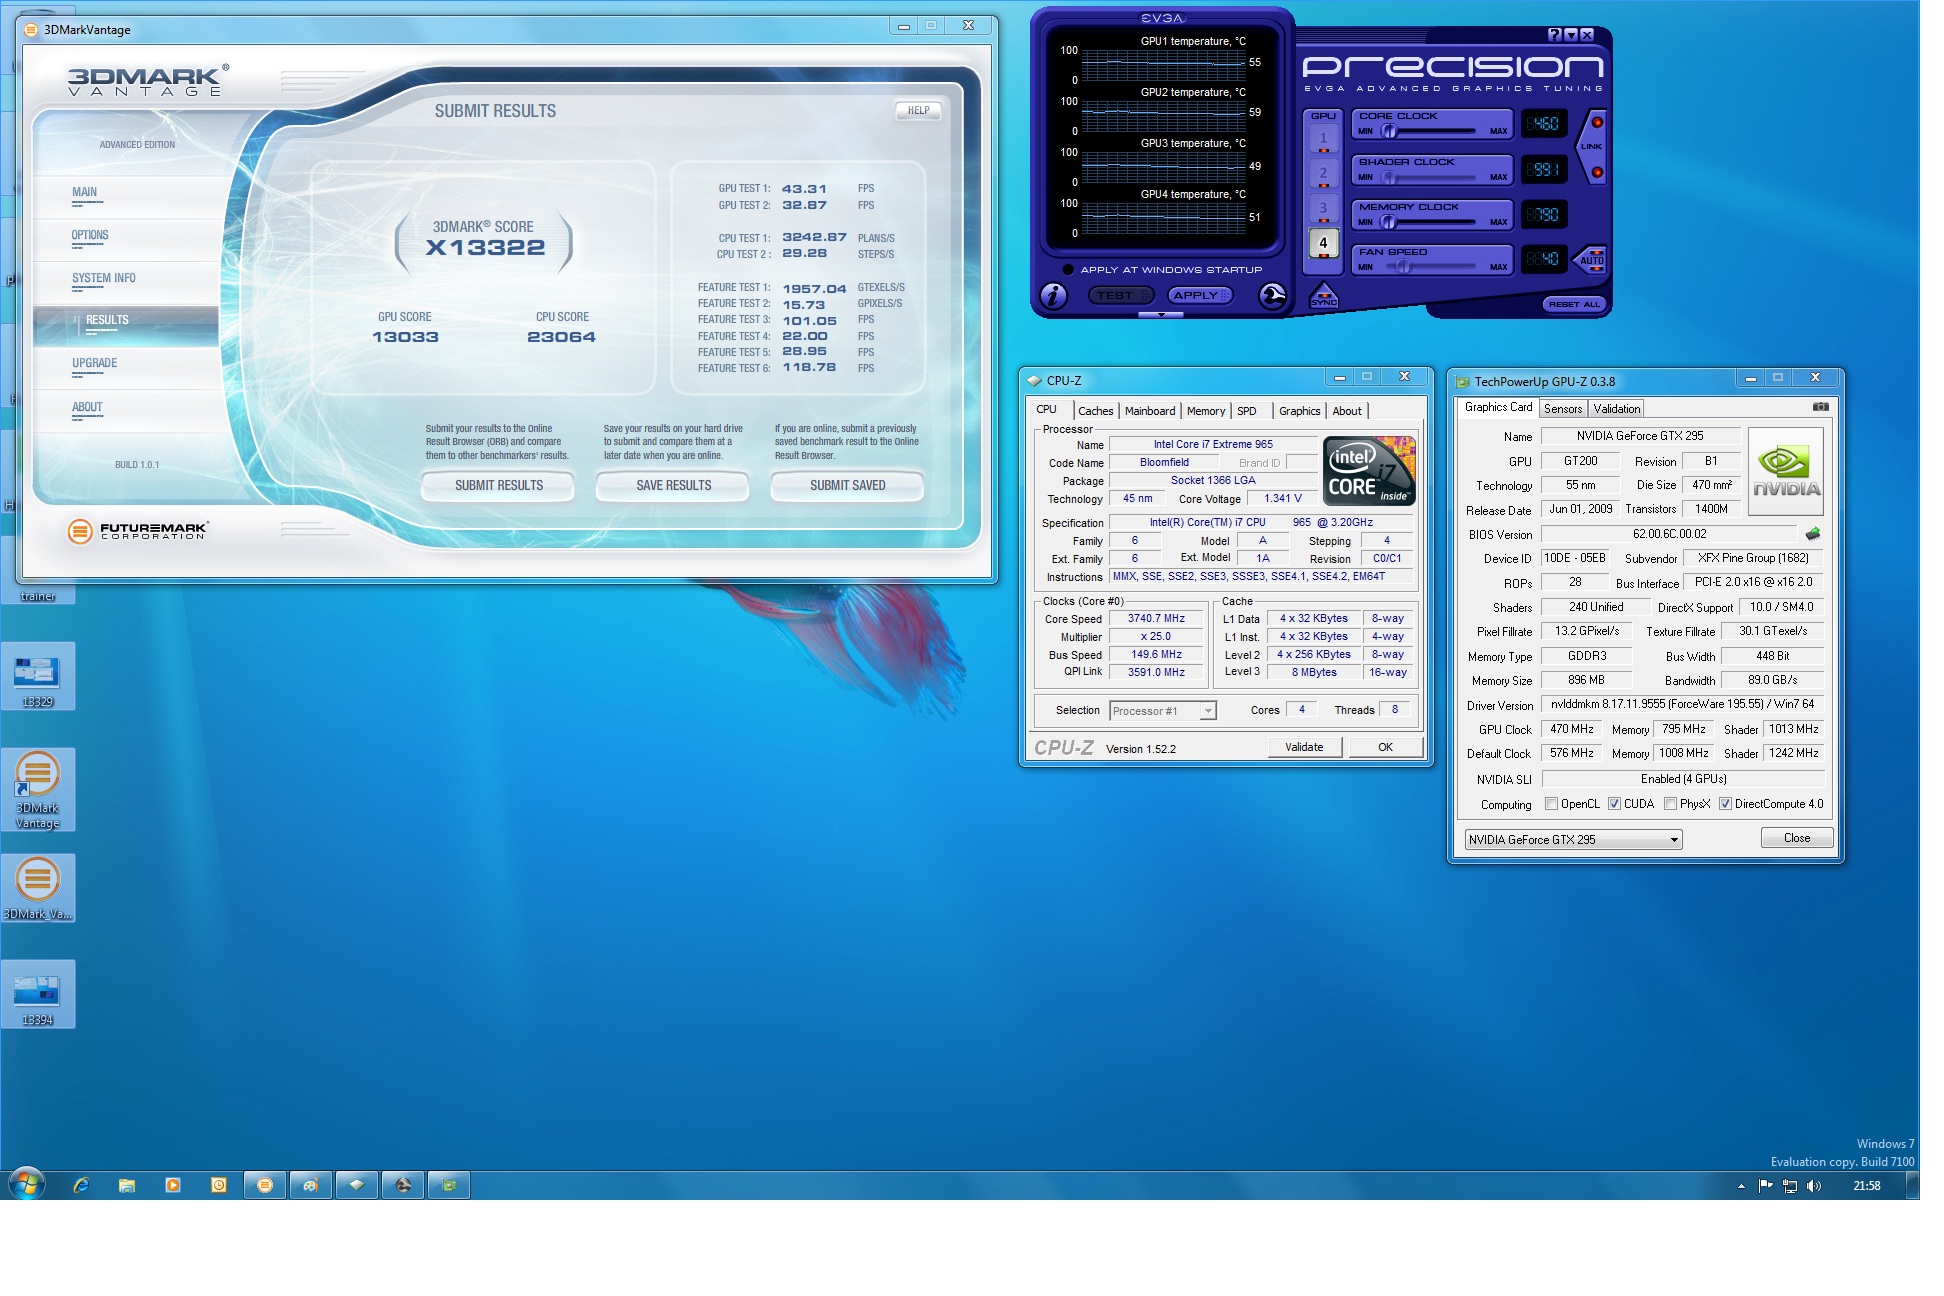Select RESULTS in 3DMark Vantage sidebar
Image resolution: width=1944 pixels, height=1296 pixels.
click(126, 326)
